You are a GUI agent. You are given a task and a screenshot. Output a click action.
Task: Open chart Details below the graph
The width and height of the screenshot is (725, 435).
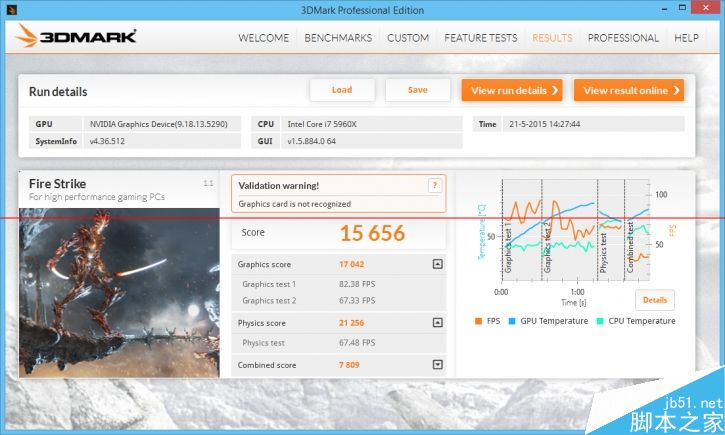(654, 300)
